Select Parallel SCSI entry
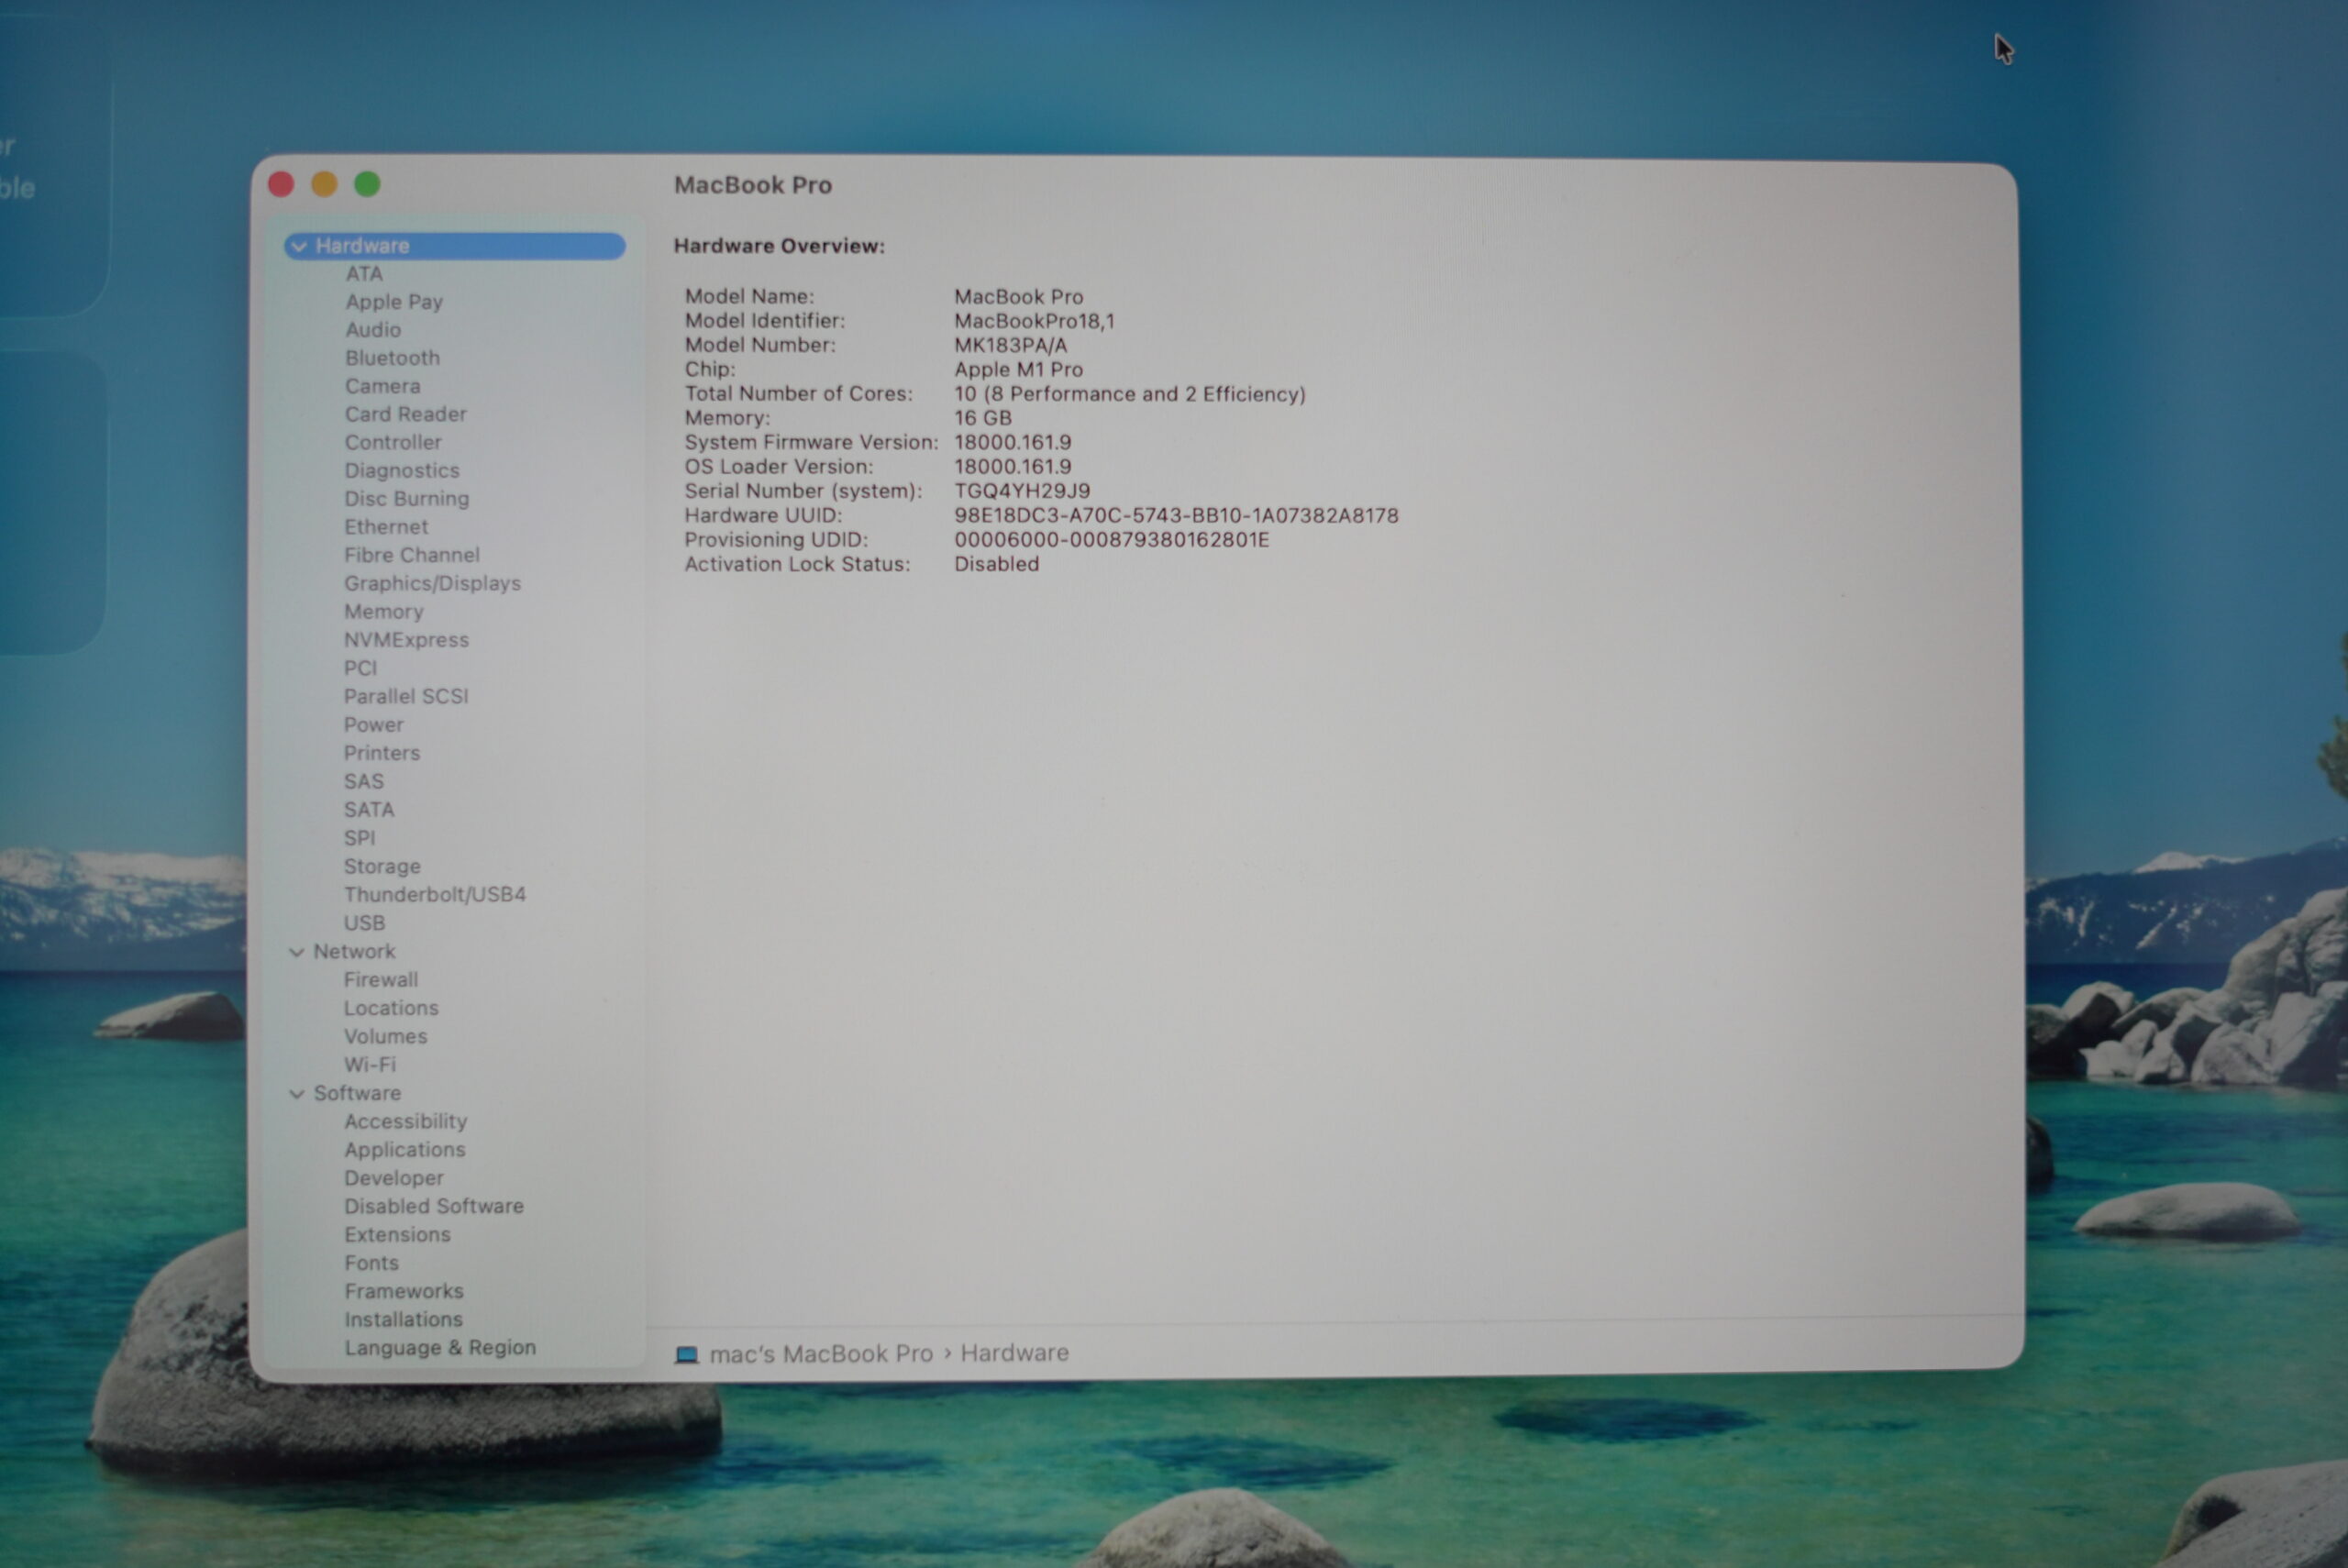The height and width of the screenshot is (1568, 2348). [406, 697]
